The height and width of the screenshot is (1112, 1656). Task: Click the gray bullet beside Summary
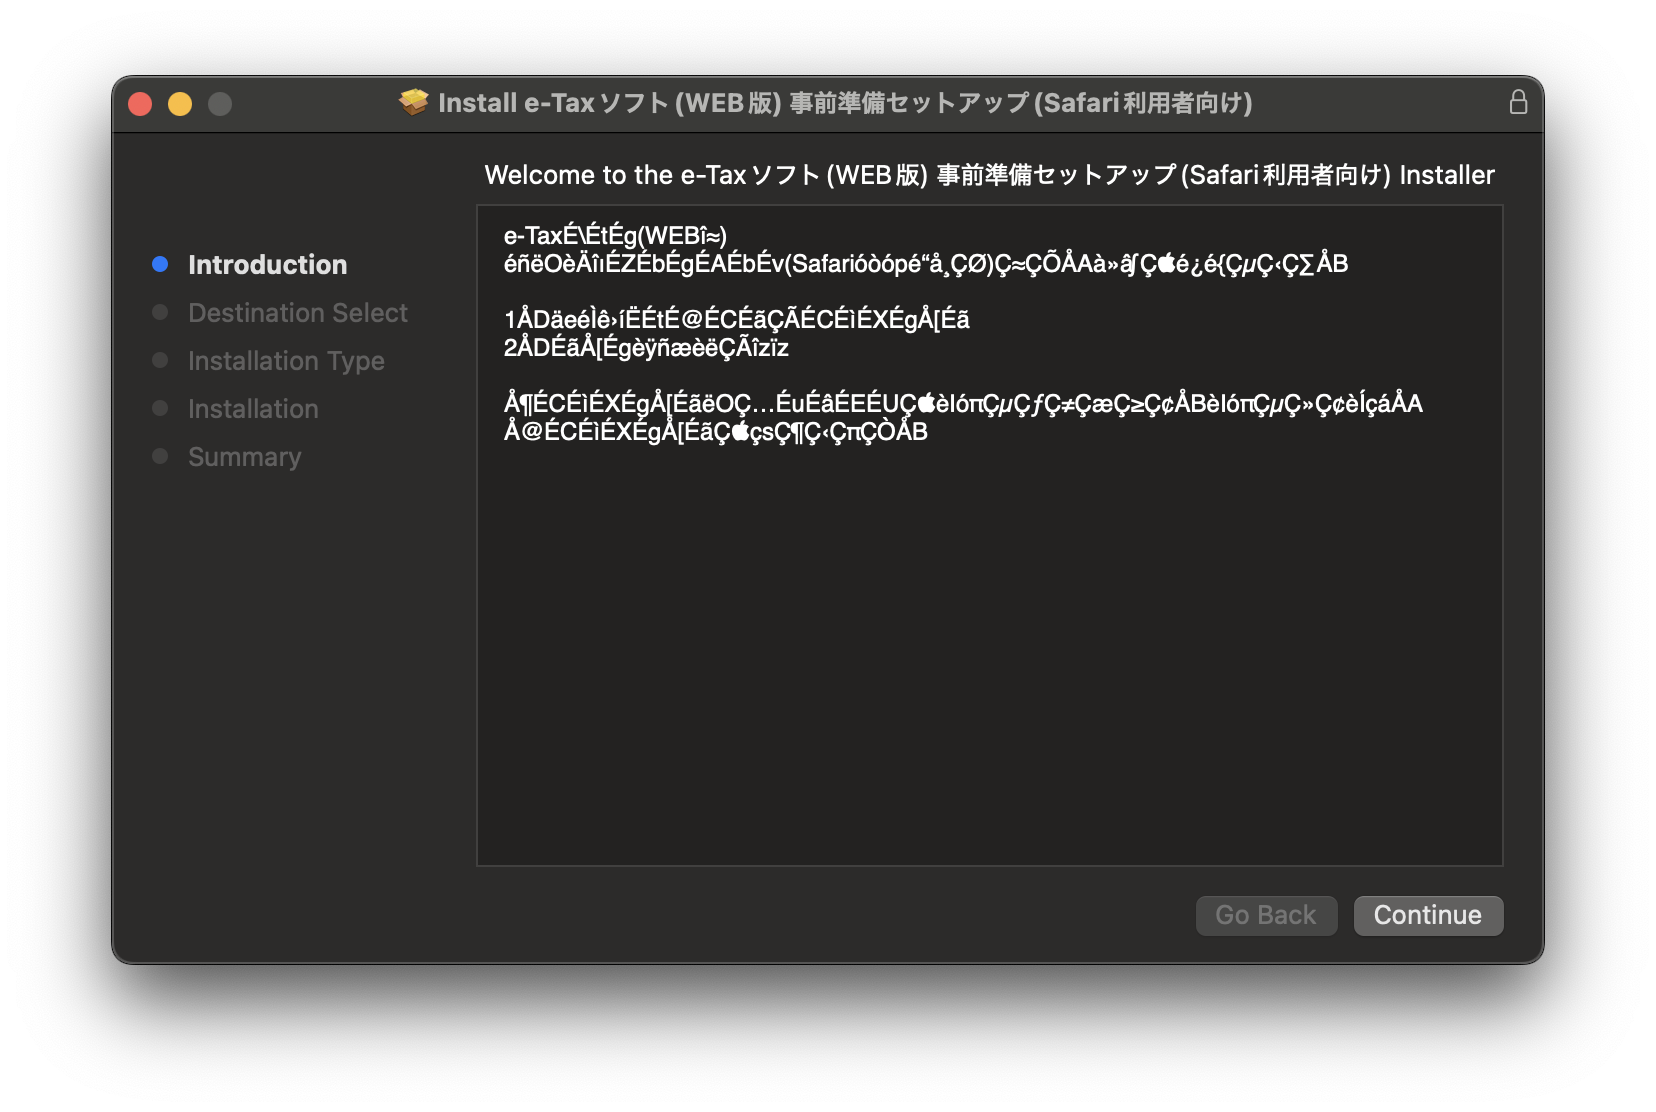160,456
